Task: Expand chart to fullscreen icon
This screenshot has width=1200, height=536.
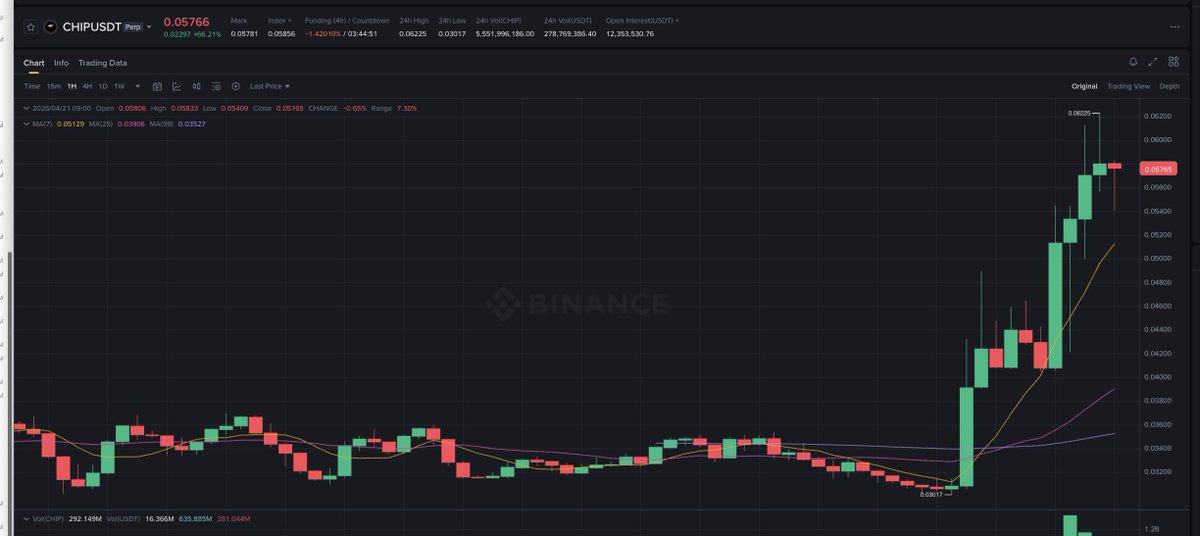Action: click(1153, 62)
